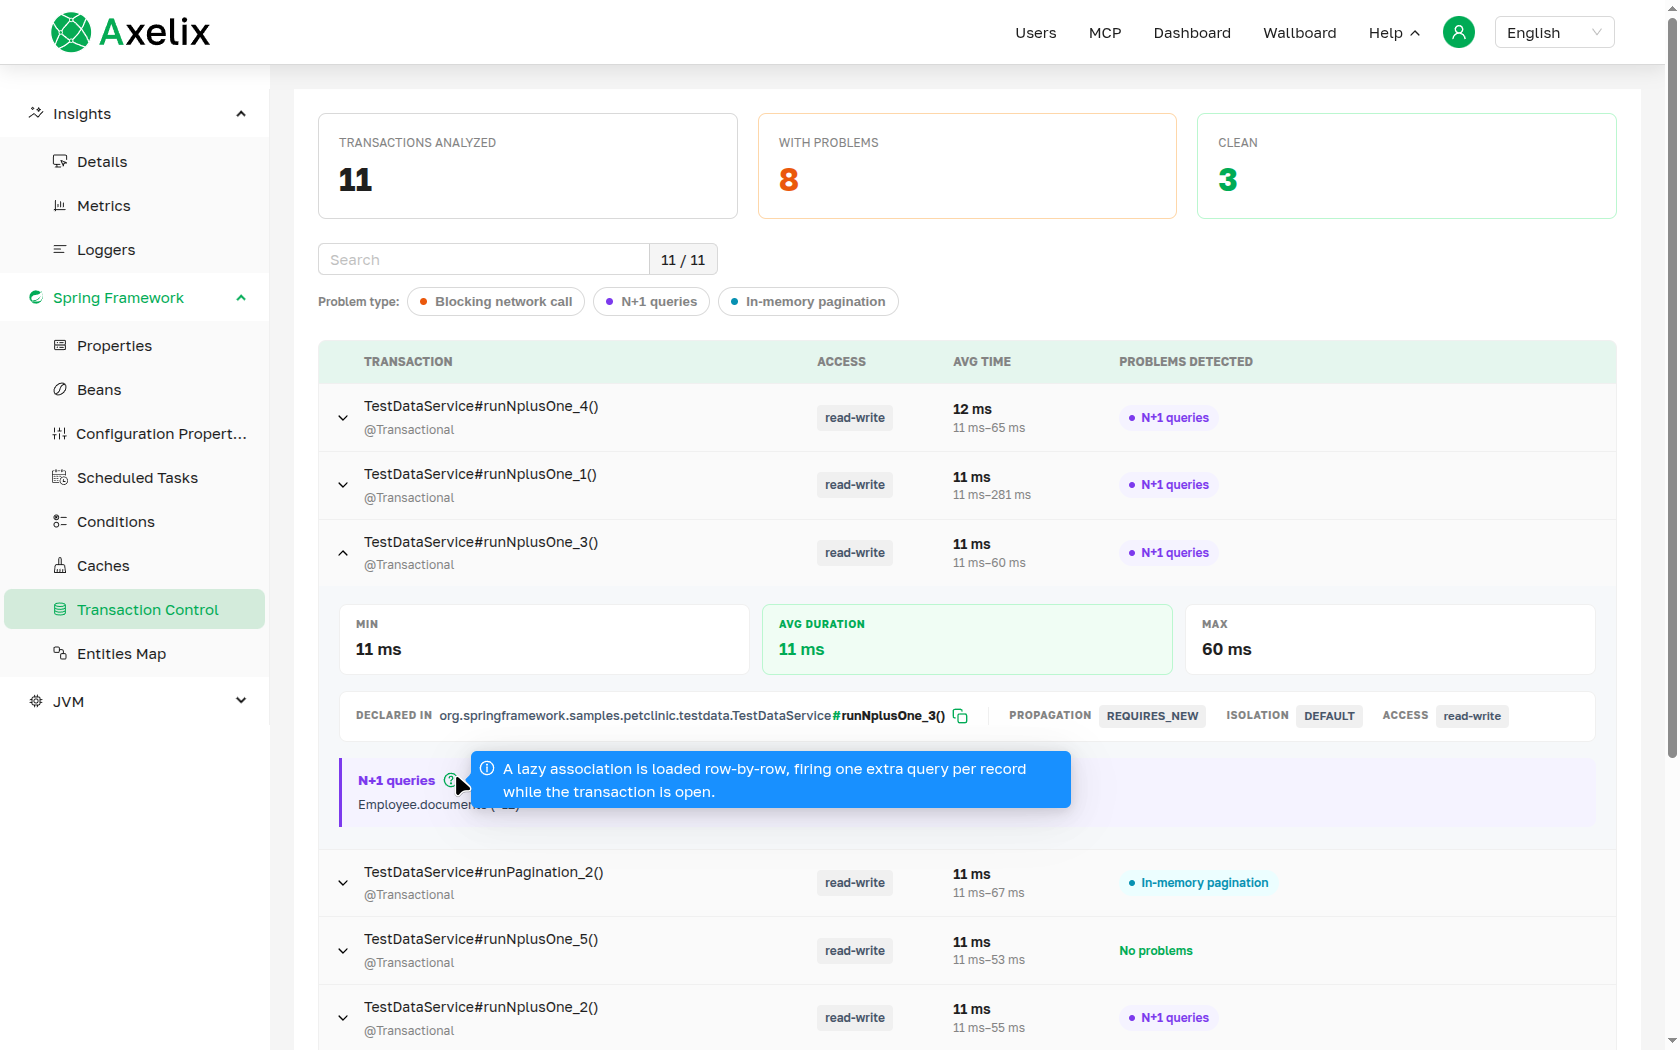Click the Caches sidebar icon
The image size is (1680, 1050).
click(60, 565)
